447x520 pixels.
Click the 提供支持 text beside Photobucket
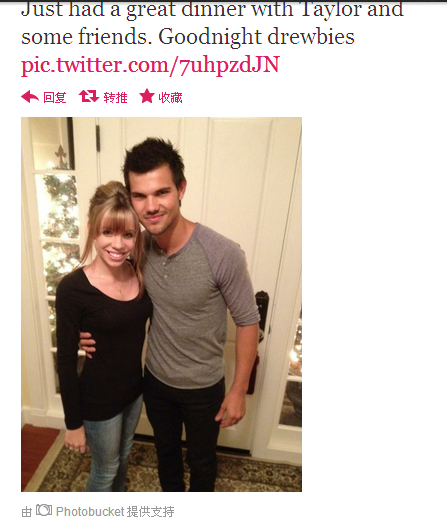tap(150, 512)
